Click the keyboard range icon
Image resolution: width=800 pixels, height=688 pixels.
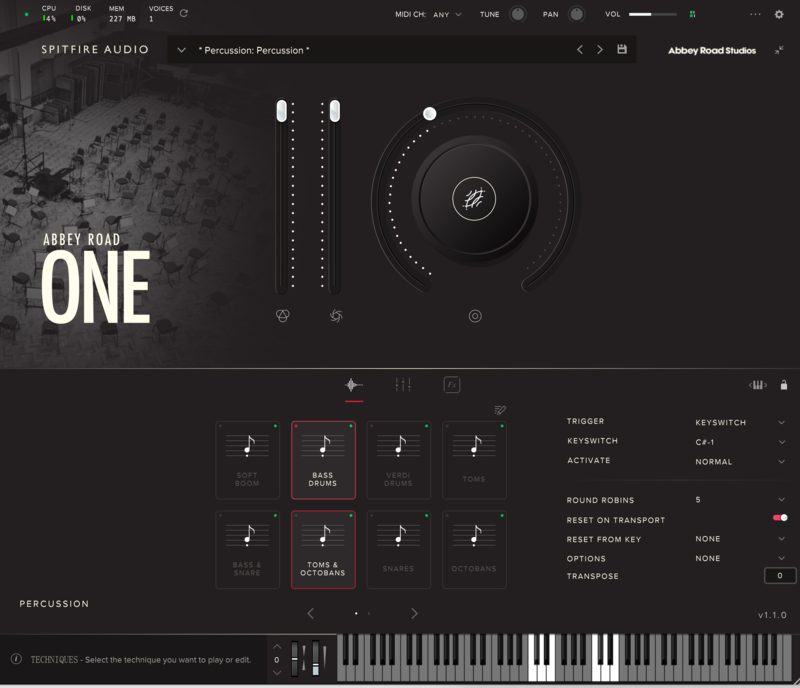[758, 385]
